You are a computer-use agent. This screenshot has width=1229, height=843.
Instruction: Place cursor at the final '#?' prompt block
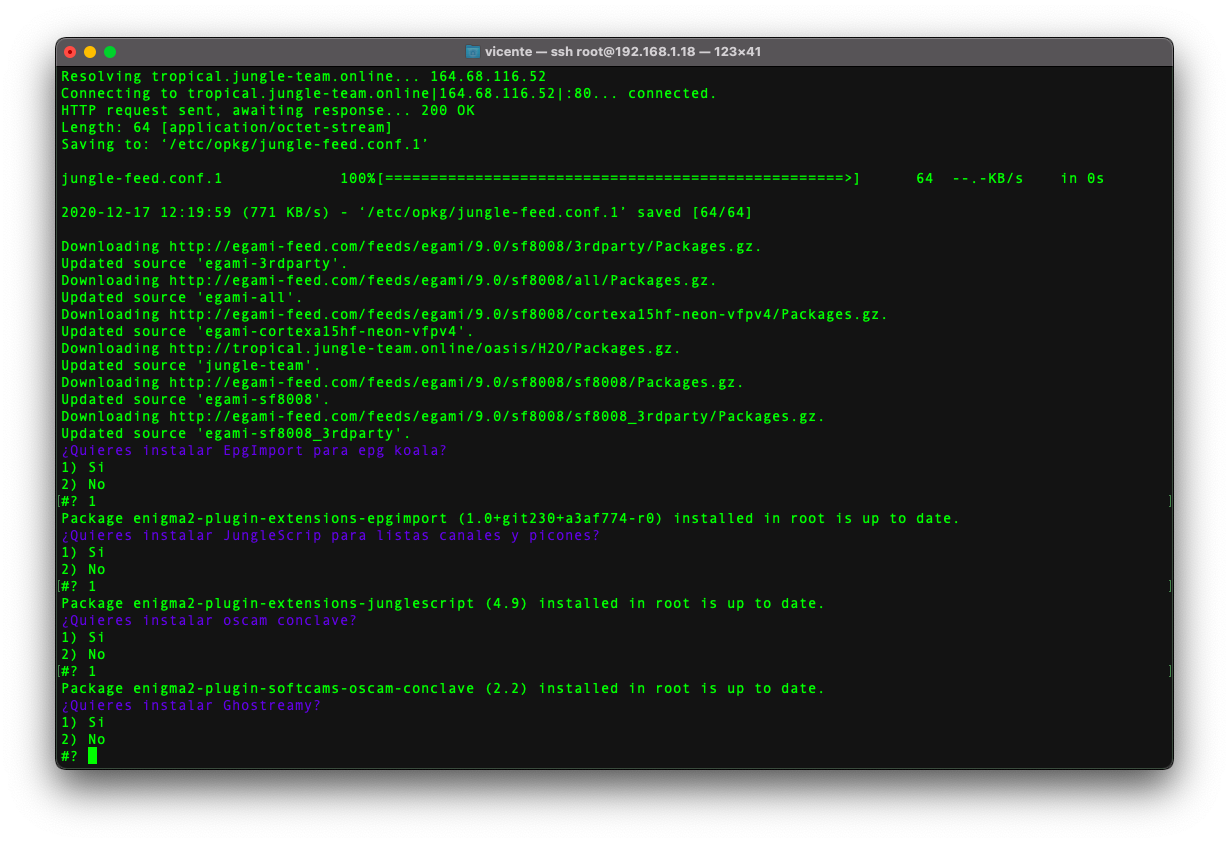click(x=92, y=756)
